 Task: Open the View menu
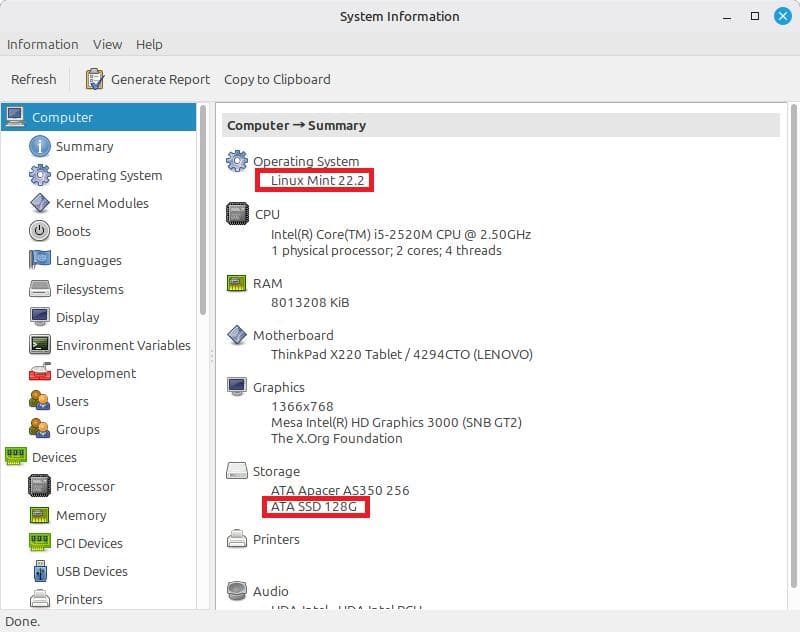pos(107,44)
